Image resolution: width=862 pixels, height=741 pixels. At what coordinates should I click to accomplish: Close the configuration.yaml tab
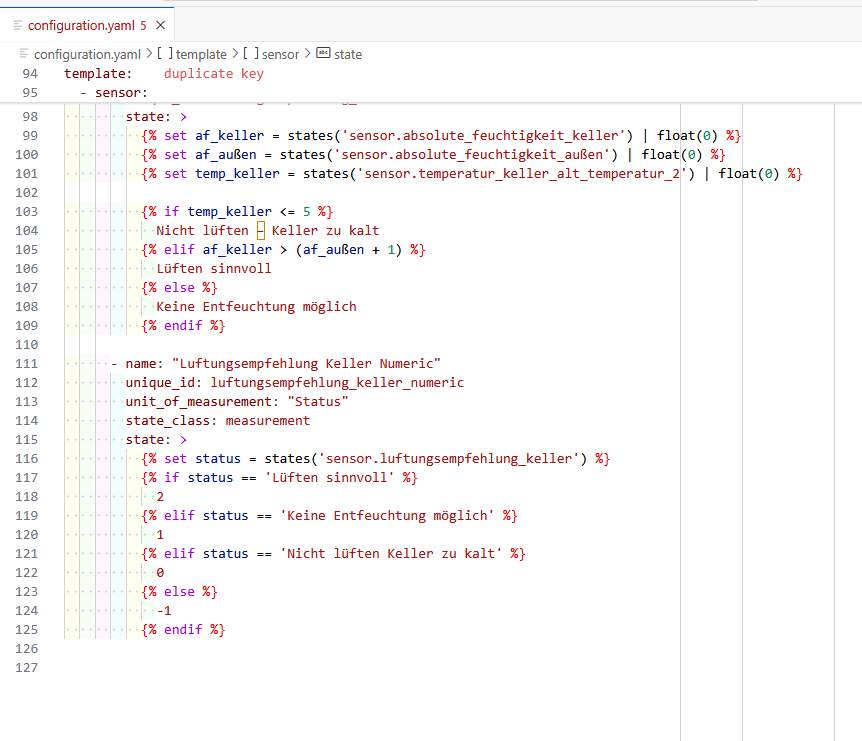click(x=158, y=25)
